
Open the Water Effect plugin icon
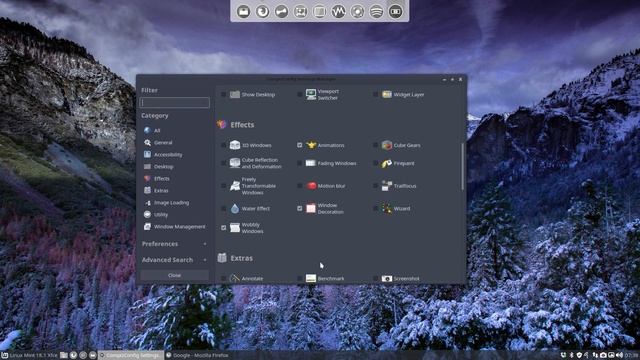(235, 209)
